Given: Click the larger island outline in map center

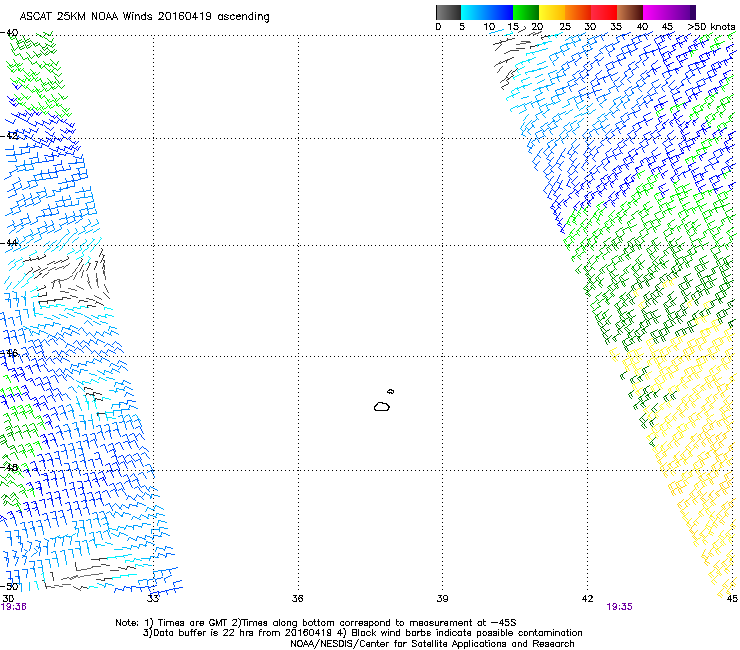Looking at the screenshot, I should click(x=382, y=406).
